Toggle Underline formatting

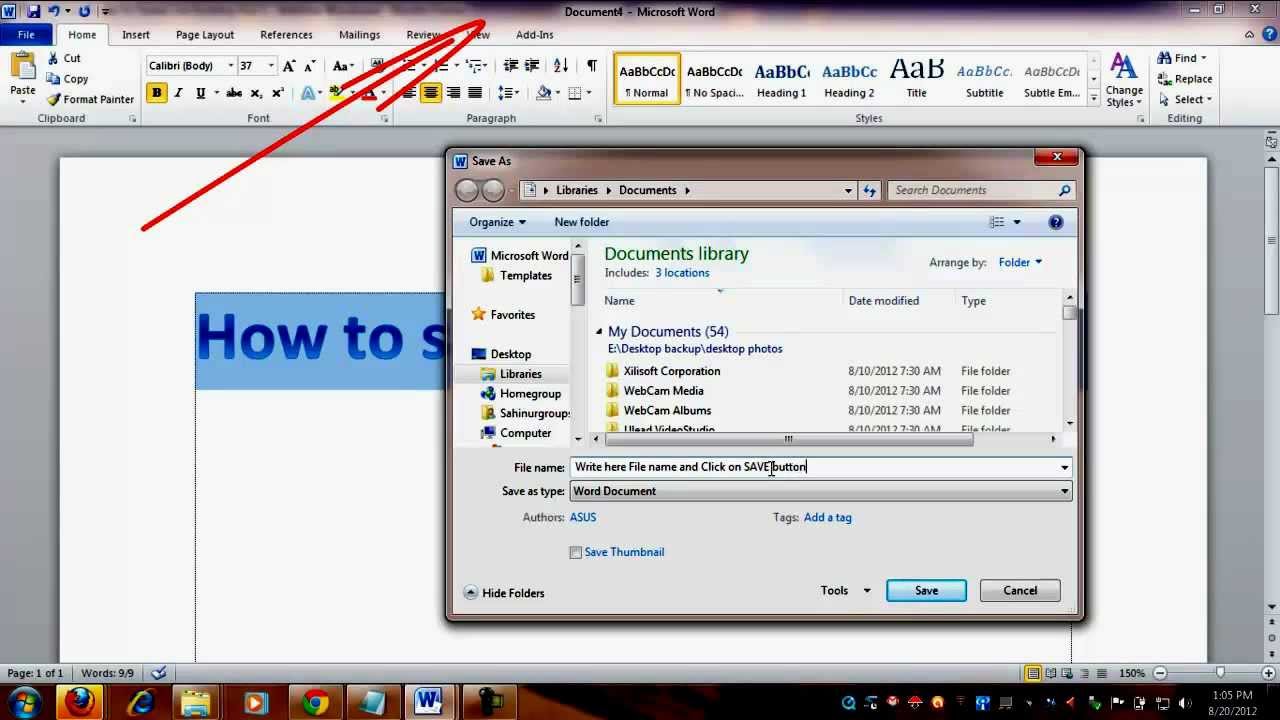pos(200,93)
